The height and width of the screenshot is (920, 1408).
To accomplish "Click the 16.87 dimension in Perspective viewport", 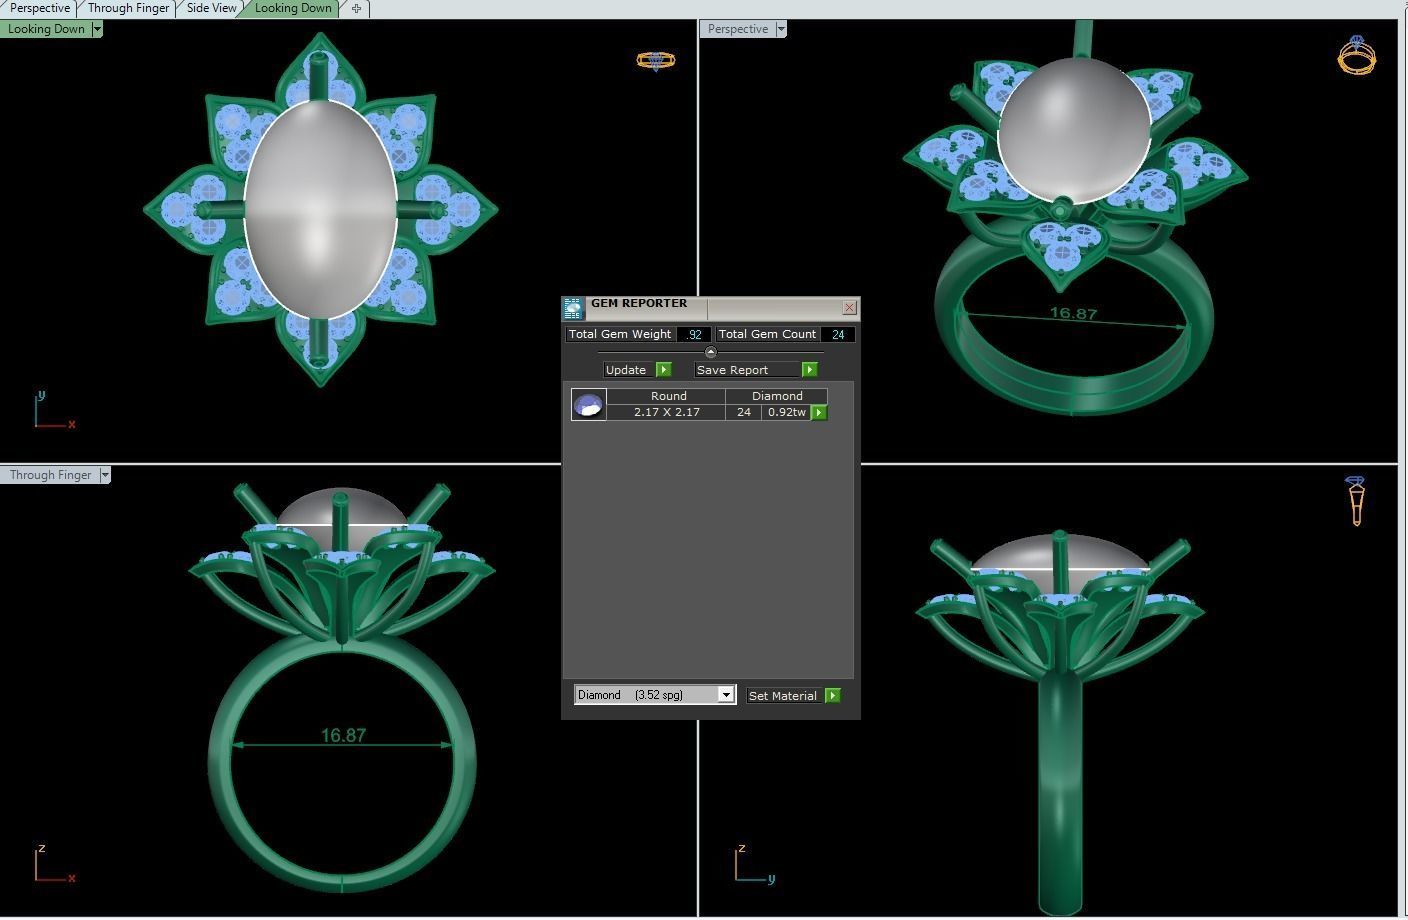I will pos(1073,313).
